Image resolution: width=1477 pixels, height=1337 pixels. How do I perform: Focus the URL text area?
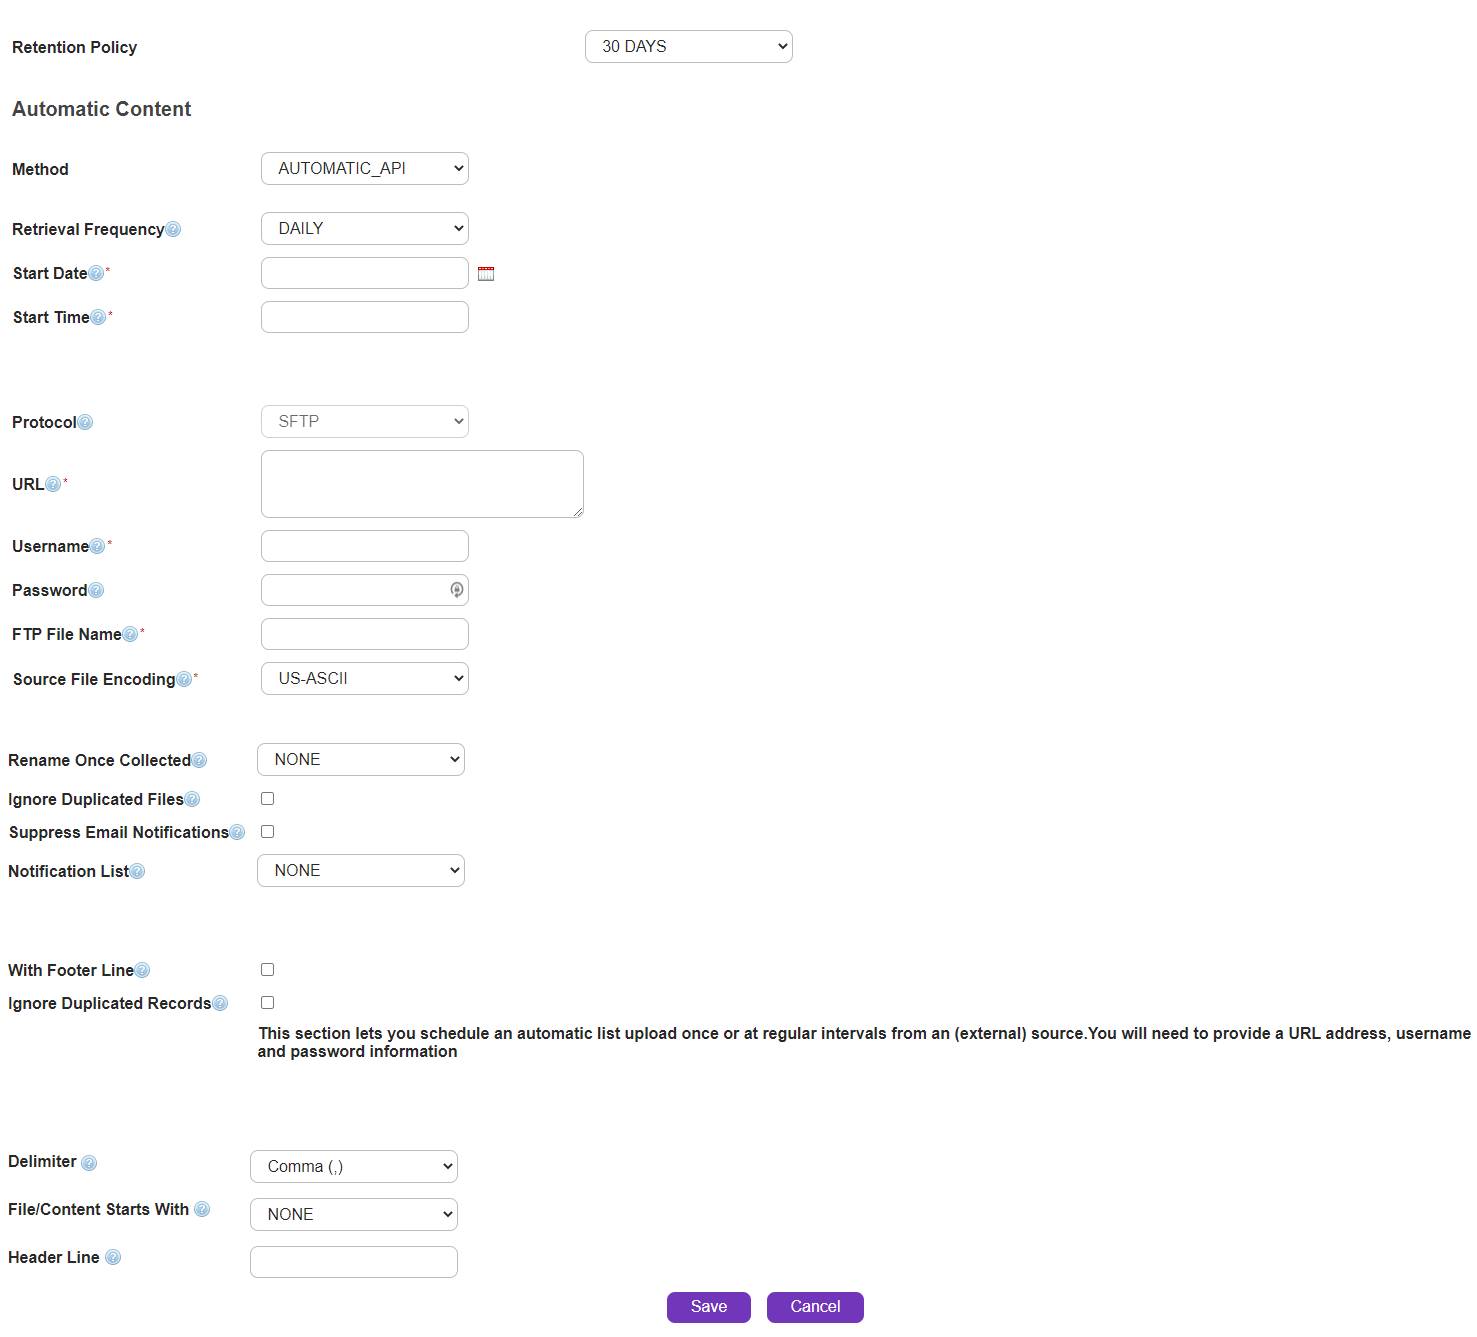pyautogui.click(x=421, y=484)
